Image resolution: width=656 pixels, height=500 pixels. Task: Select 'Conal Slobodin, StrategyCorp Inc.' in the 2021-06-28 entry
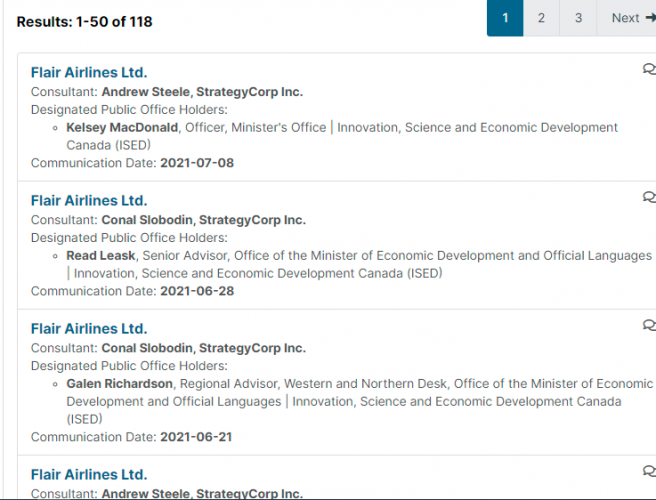(204, 220)
